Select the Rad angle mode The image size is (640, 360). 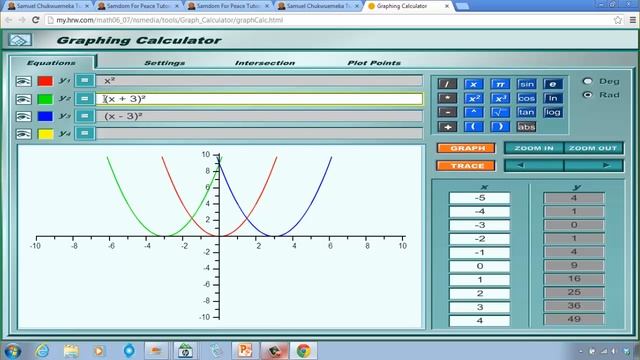pos(587,95)
